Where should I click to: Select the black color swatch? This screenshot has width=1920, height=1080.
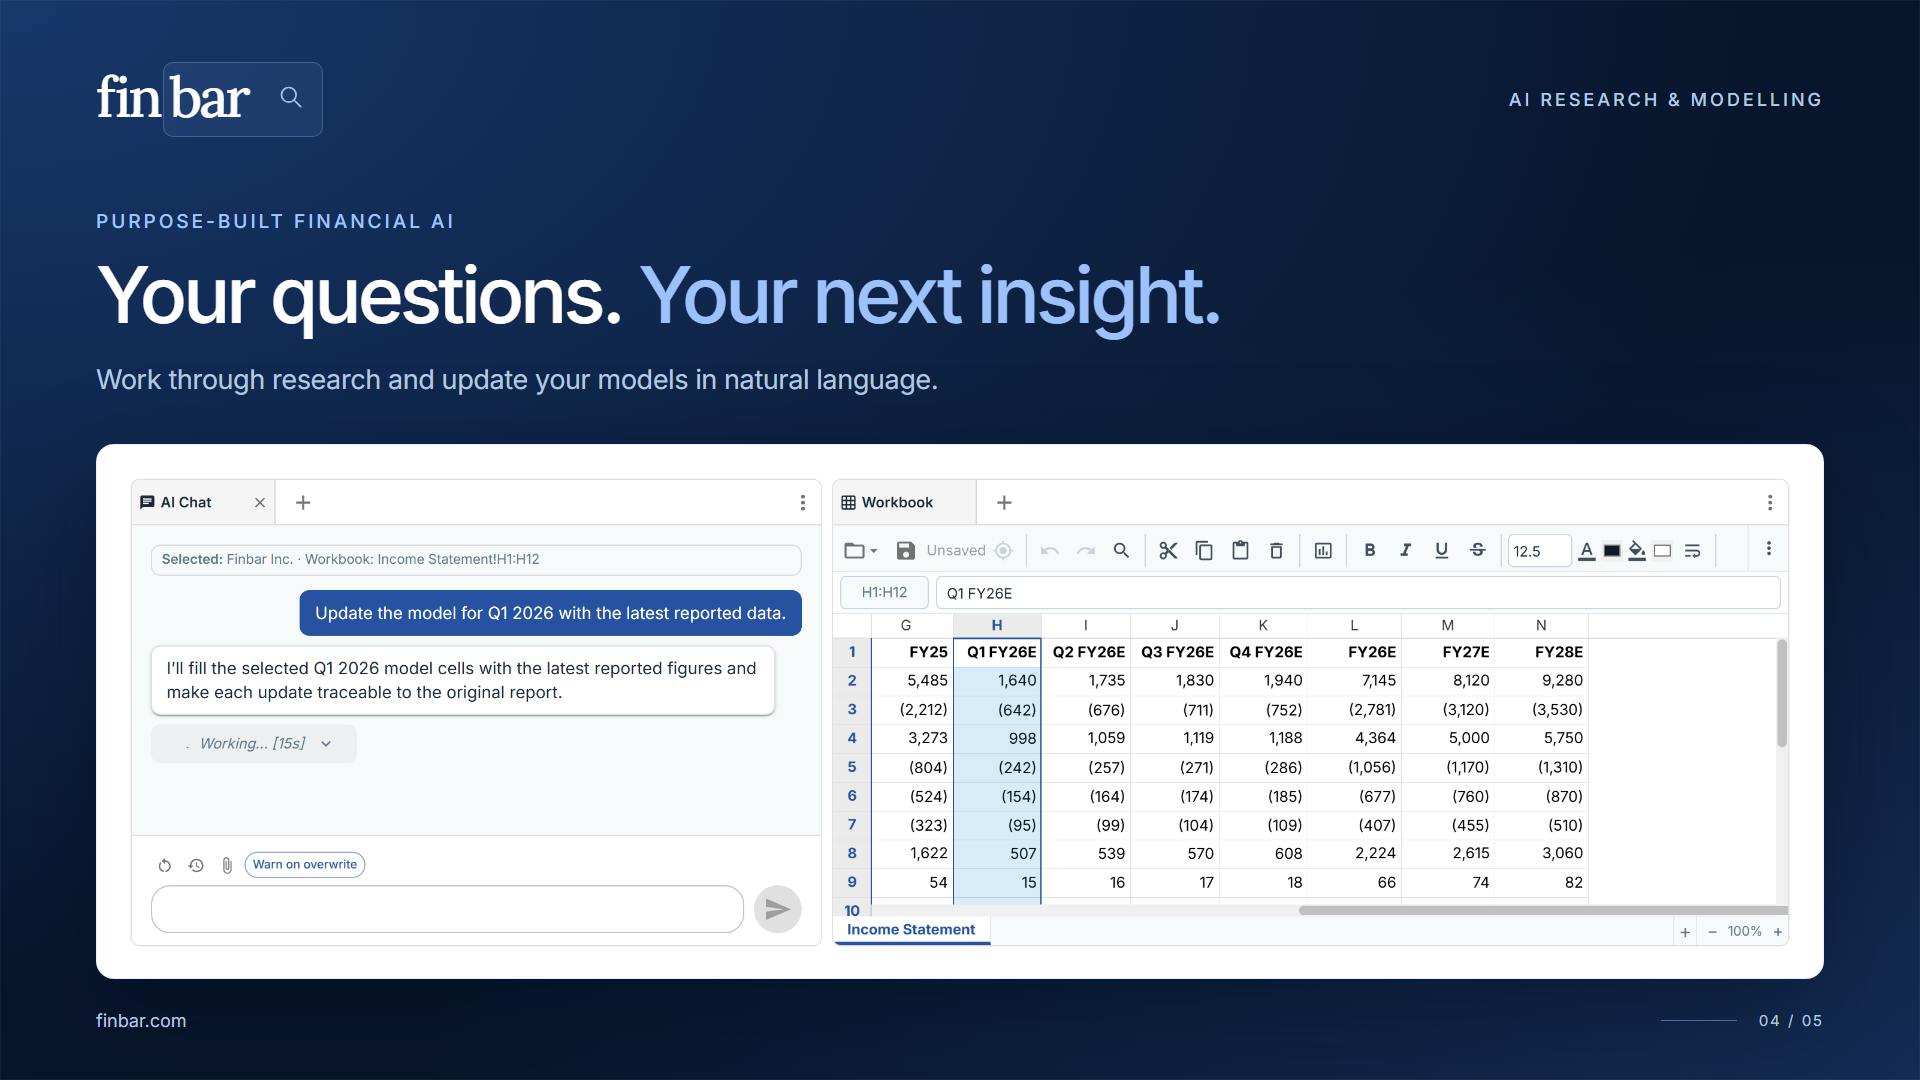click(1612, 551)
